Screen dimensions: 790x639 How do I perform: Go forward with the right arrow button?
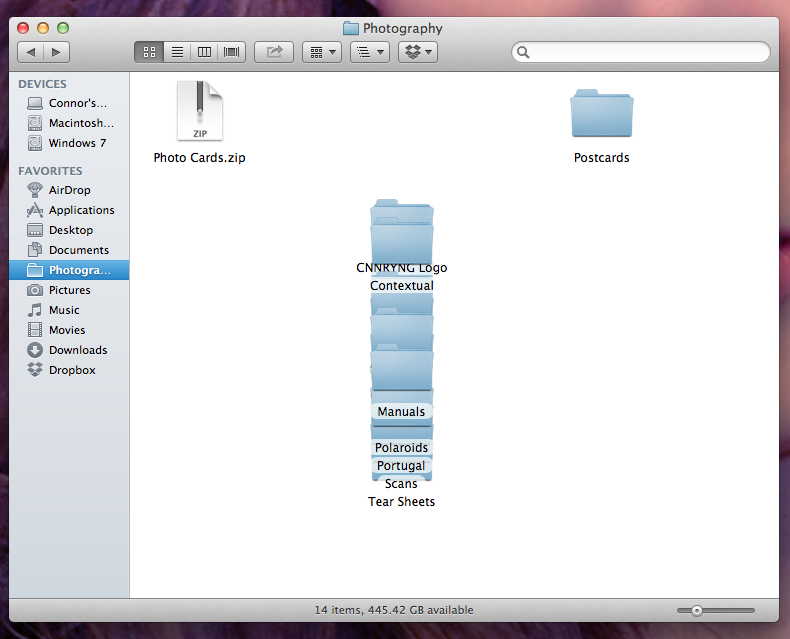(x=56, y=52)
